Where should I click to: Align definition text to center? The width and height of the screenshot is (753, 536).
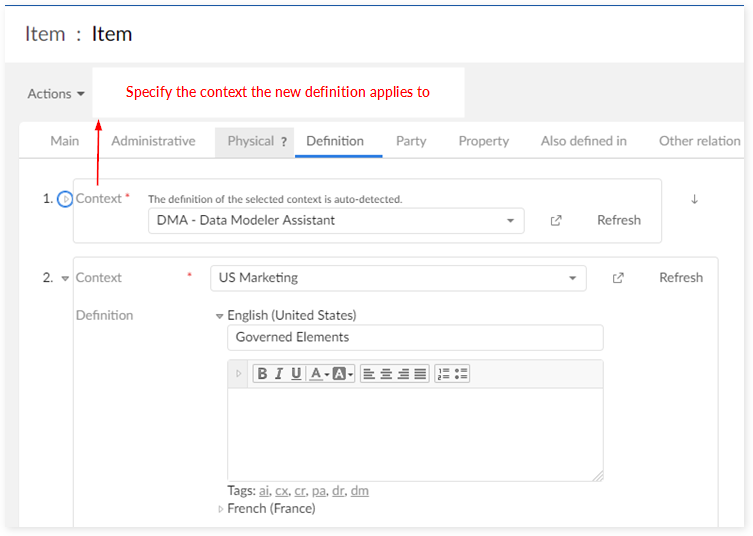point(386,374)
